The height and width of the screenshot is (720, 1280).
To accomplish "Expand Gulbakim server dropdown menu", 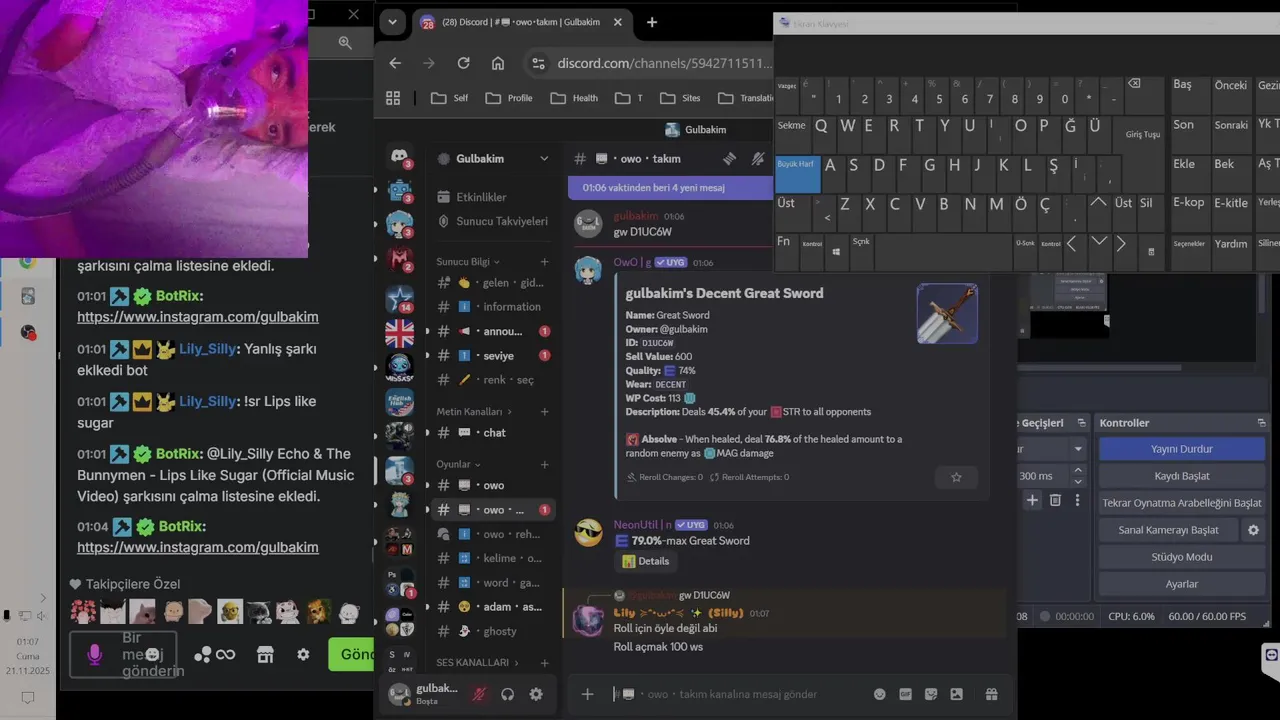I will pyautogui.click(x=544, y=158).
